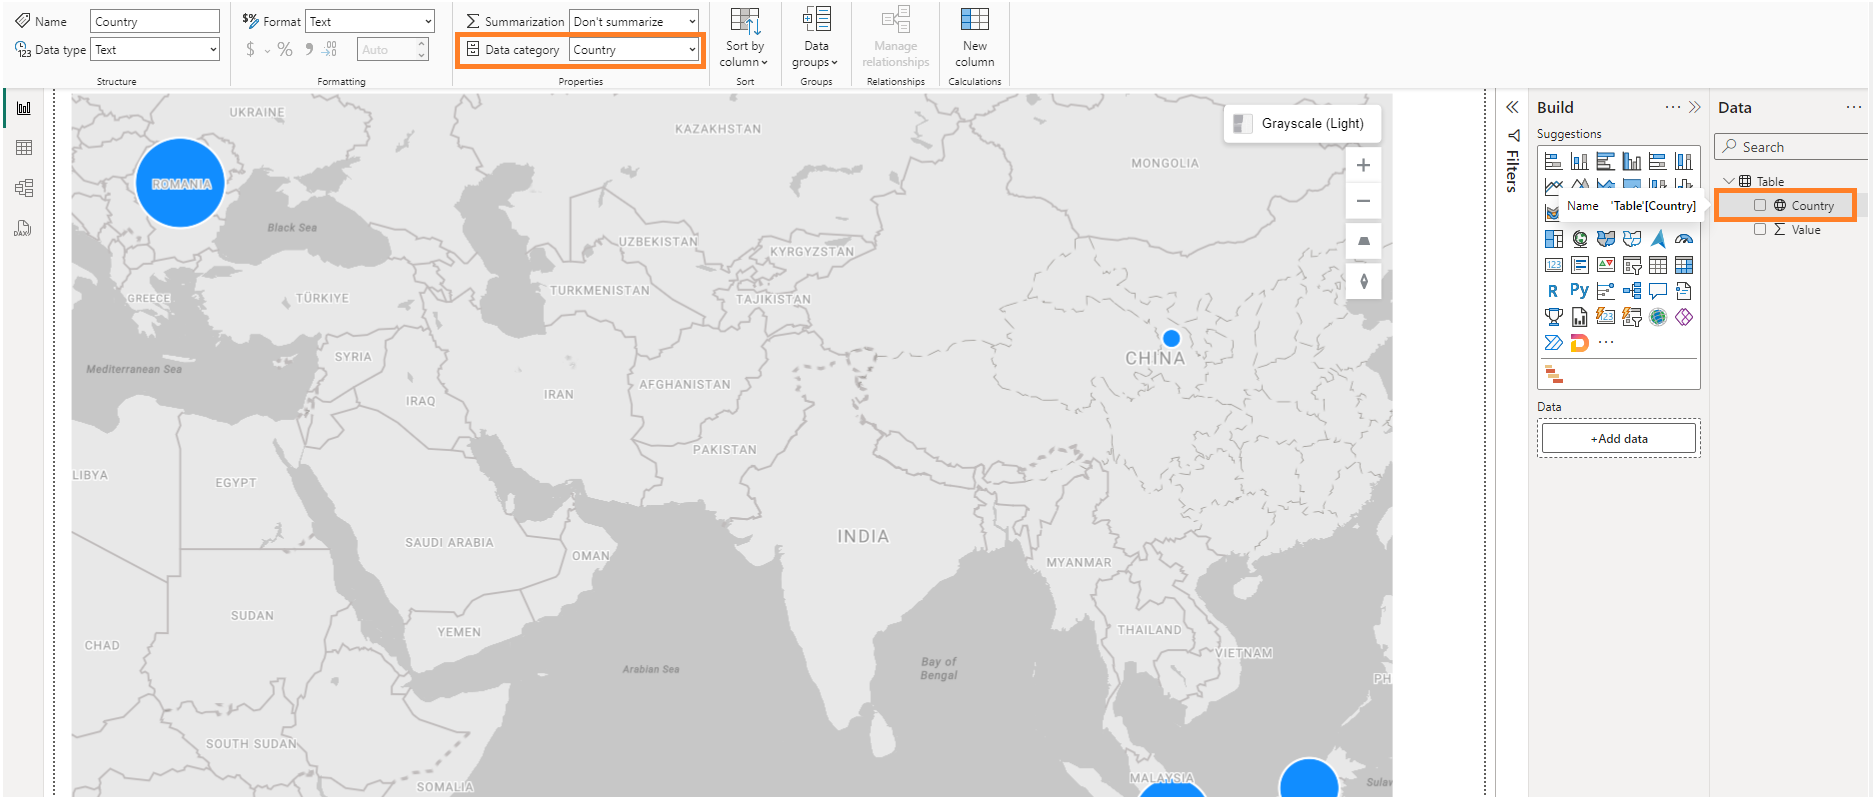Screen dimensions: 1875x799
Task: Open the Data category dropdown
Action: tap(634, 49)
